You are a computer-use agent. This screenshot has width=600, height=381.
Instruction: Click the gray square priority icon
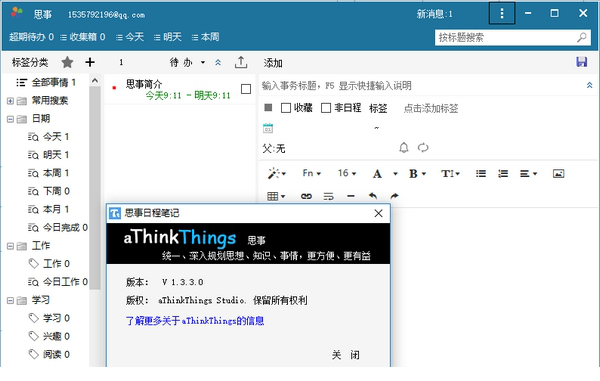pos(268,107)
